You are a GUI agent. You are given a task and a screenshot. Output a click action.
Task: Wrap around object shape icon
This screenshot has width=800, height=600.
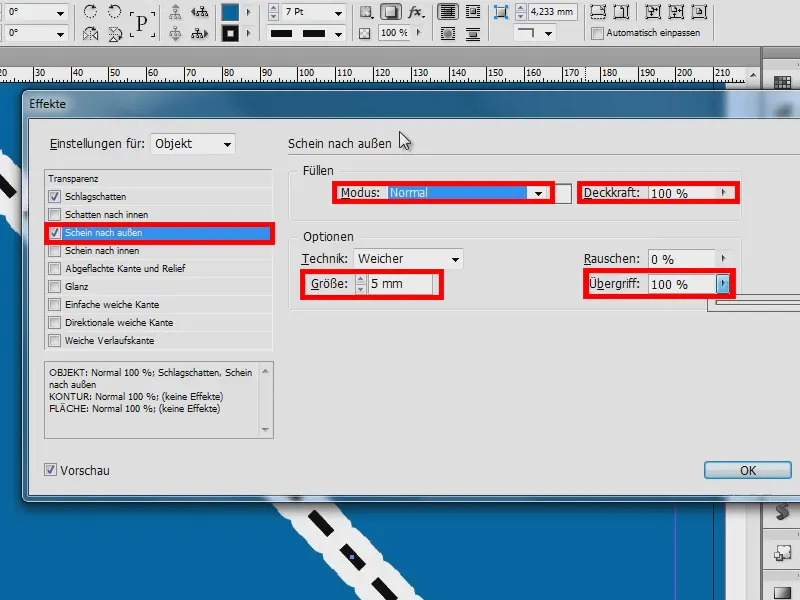pos(447,34)
